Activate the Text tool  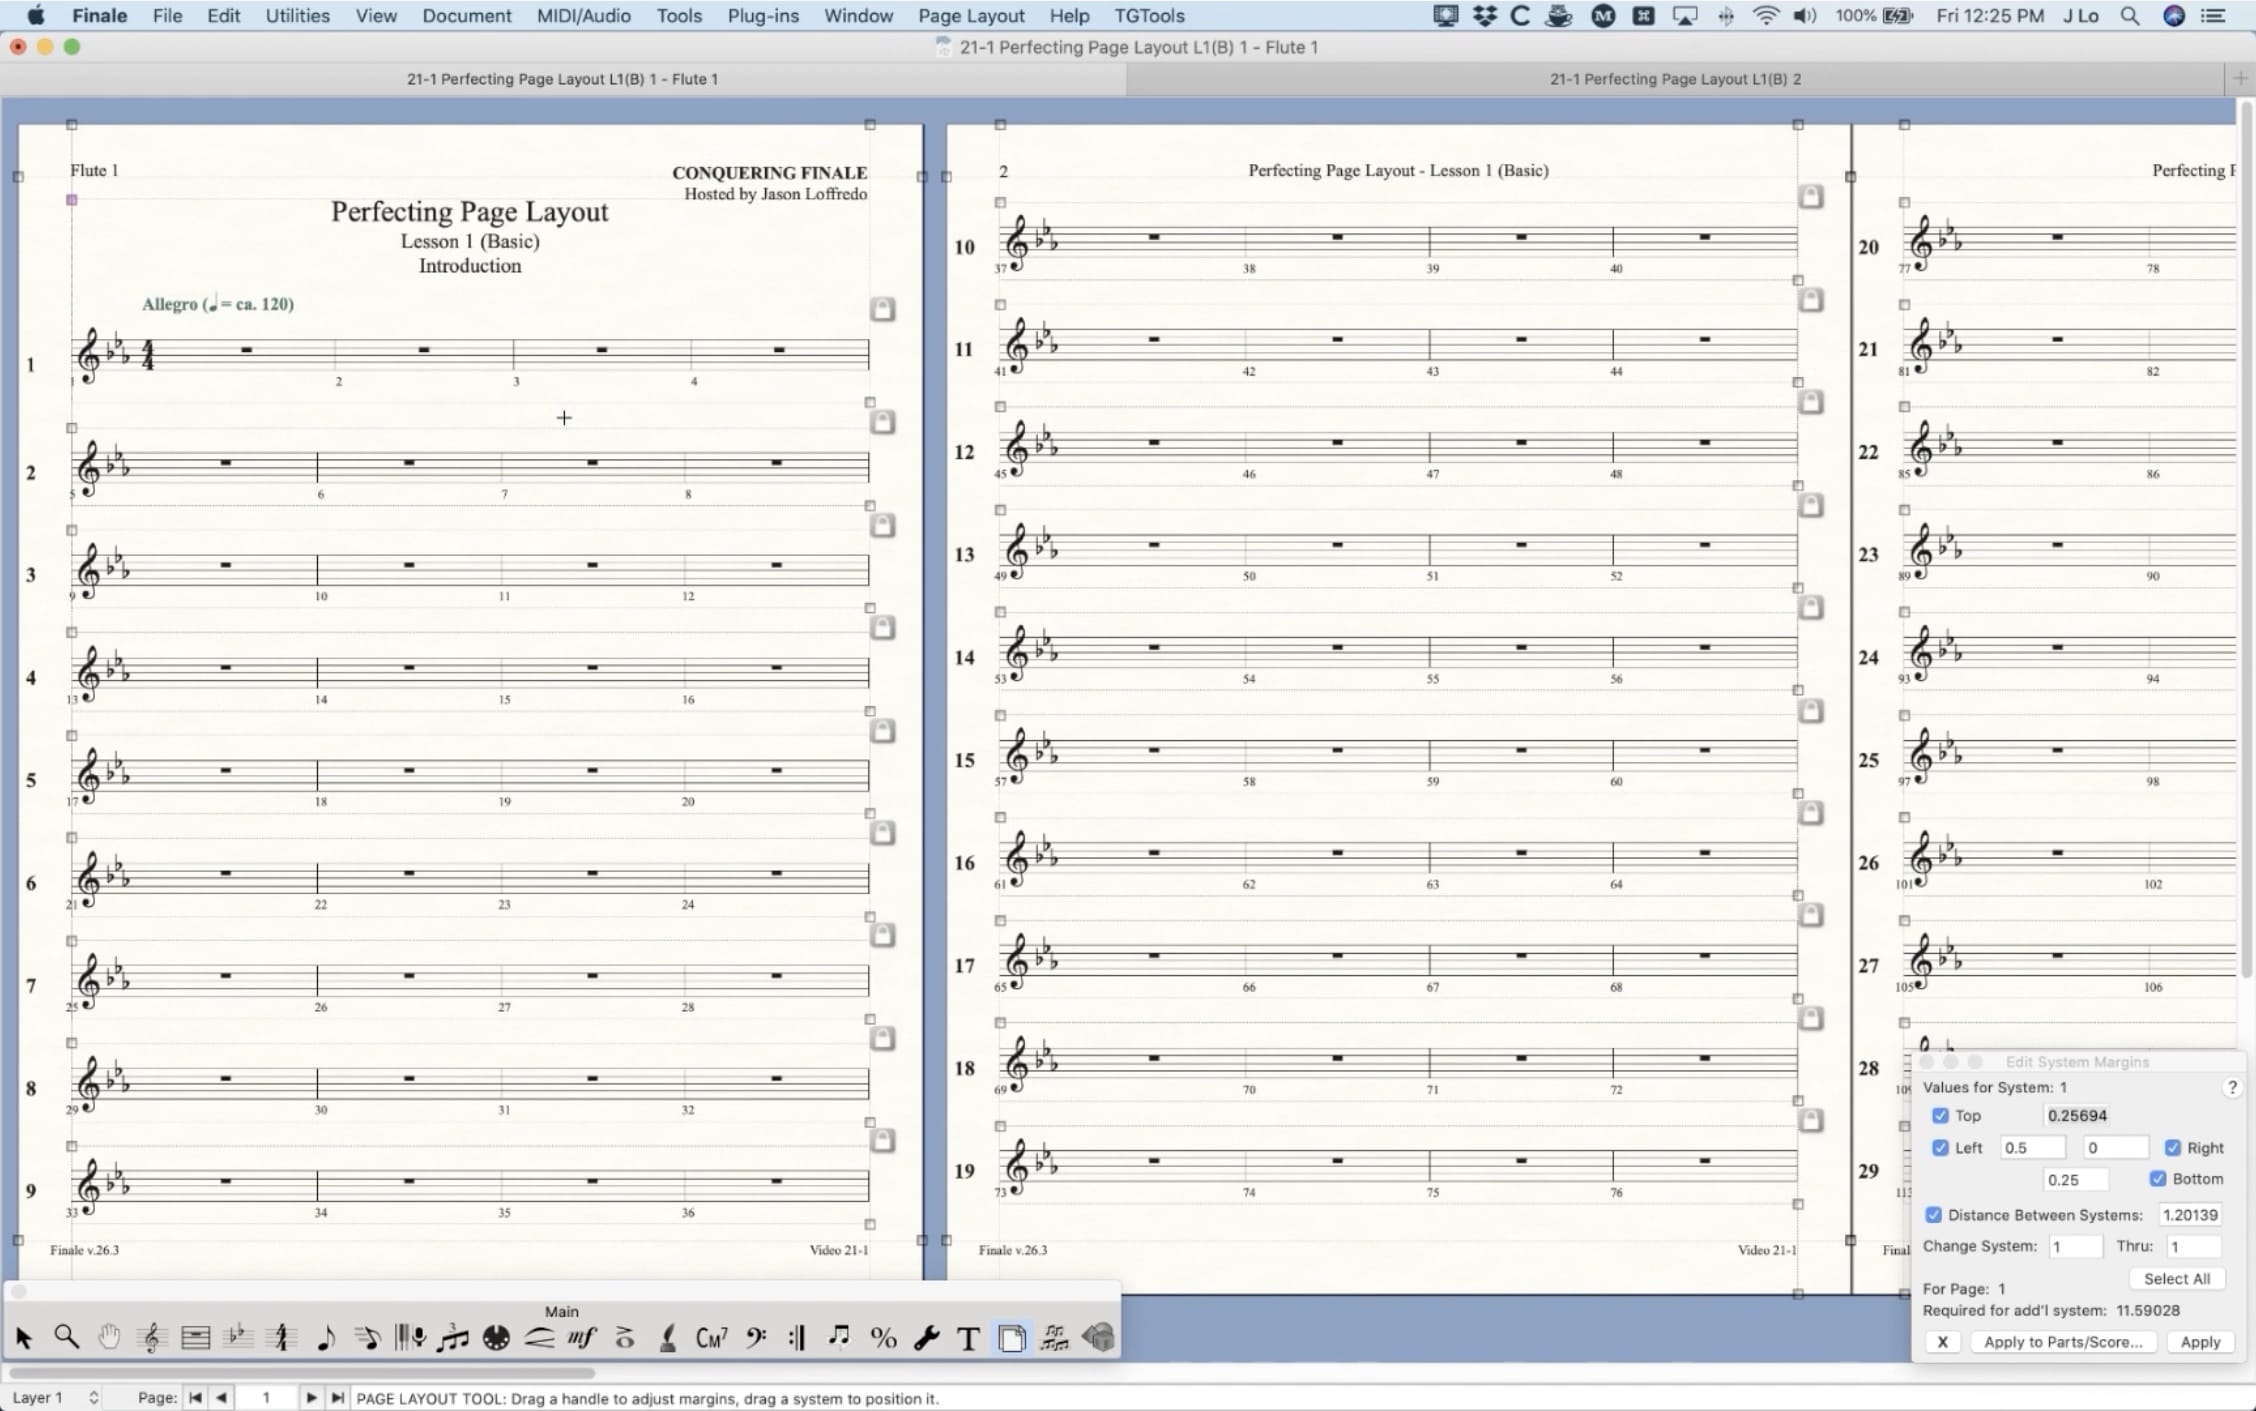pos(967,1337)
